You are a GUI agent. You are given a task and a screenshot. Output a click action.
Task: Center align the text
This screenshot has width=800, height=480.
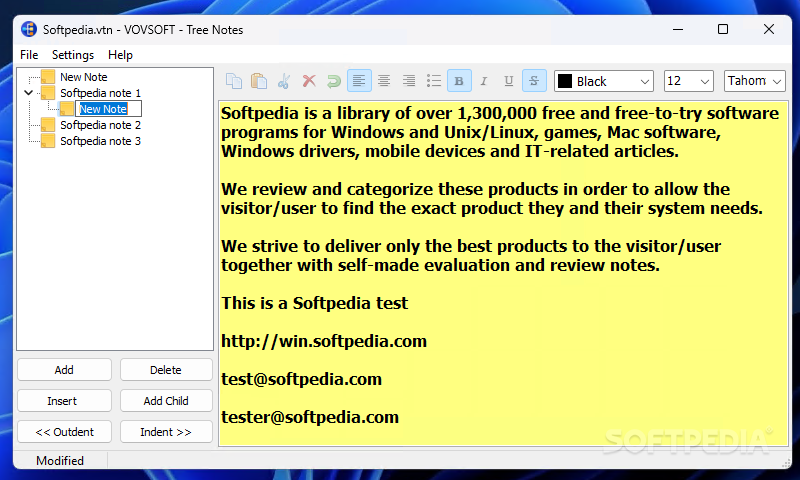[384, 81]
